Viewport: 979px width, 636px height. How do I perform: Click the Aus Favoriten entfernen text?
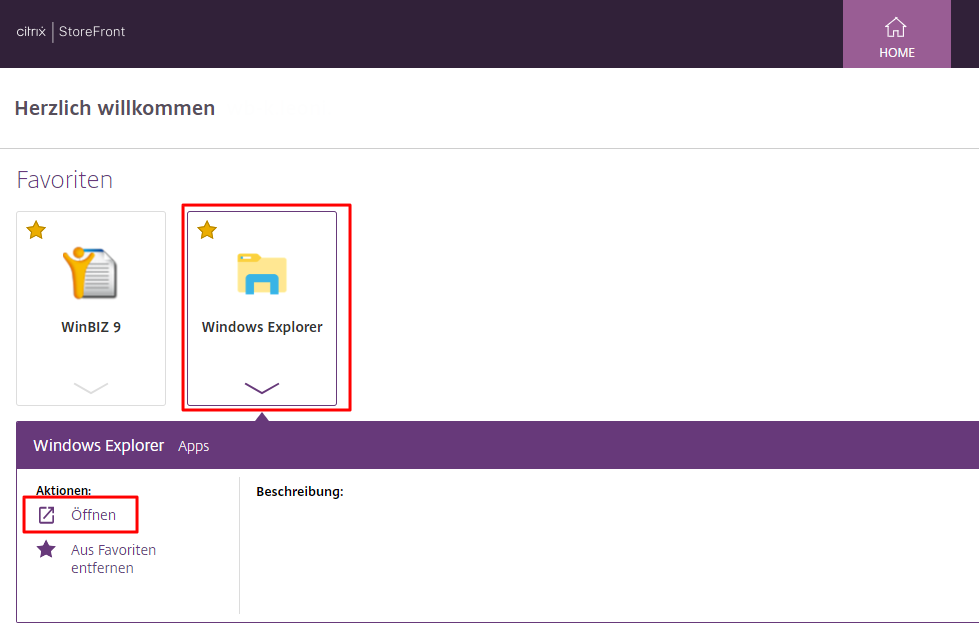113,559
